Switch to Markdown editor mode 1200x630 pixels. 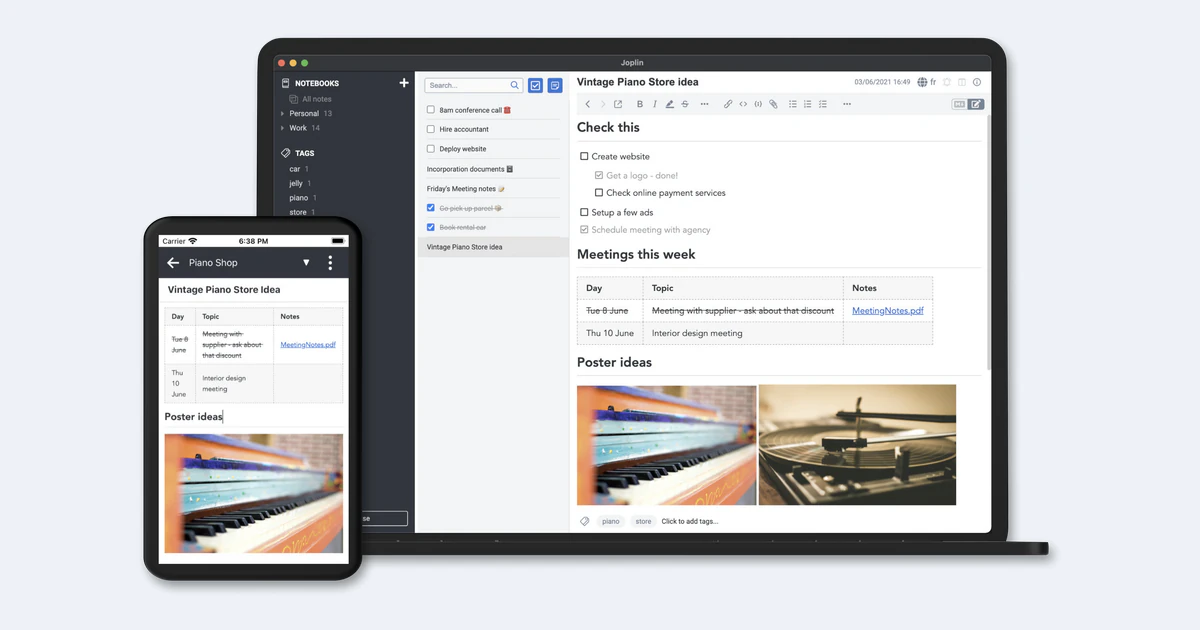959,104
